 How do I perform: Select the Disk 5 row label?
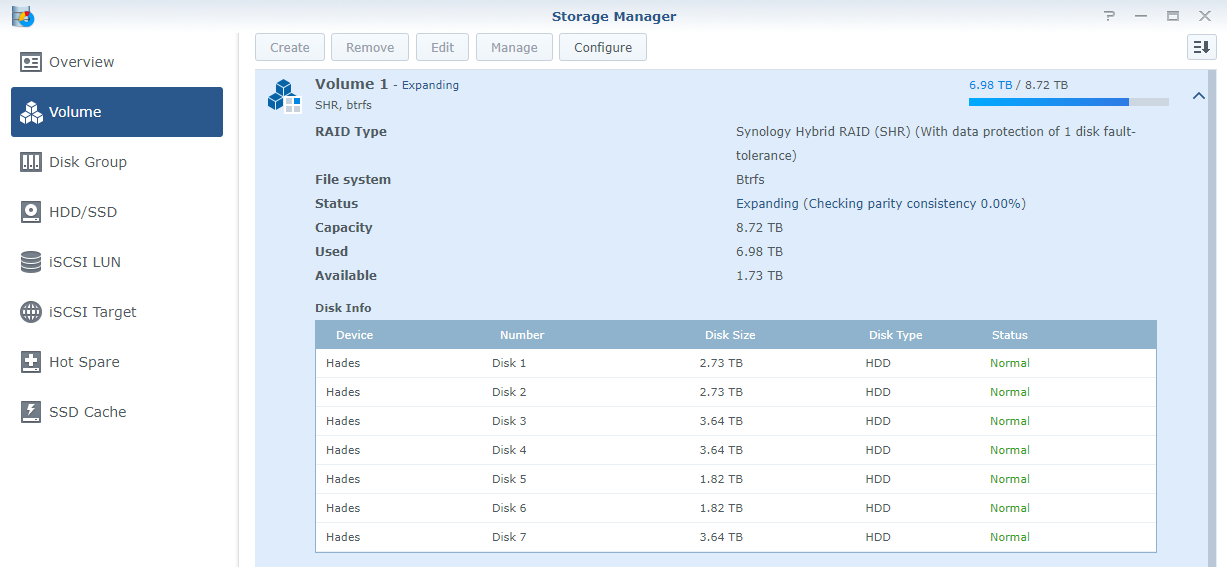click(509, 479)
